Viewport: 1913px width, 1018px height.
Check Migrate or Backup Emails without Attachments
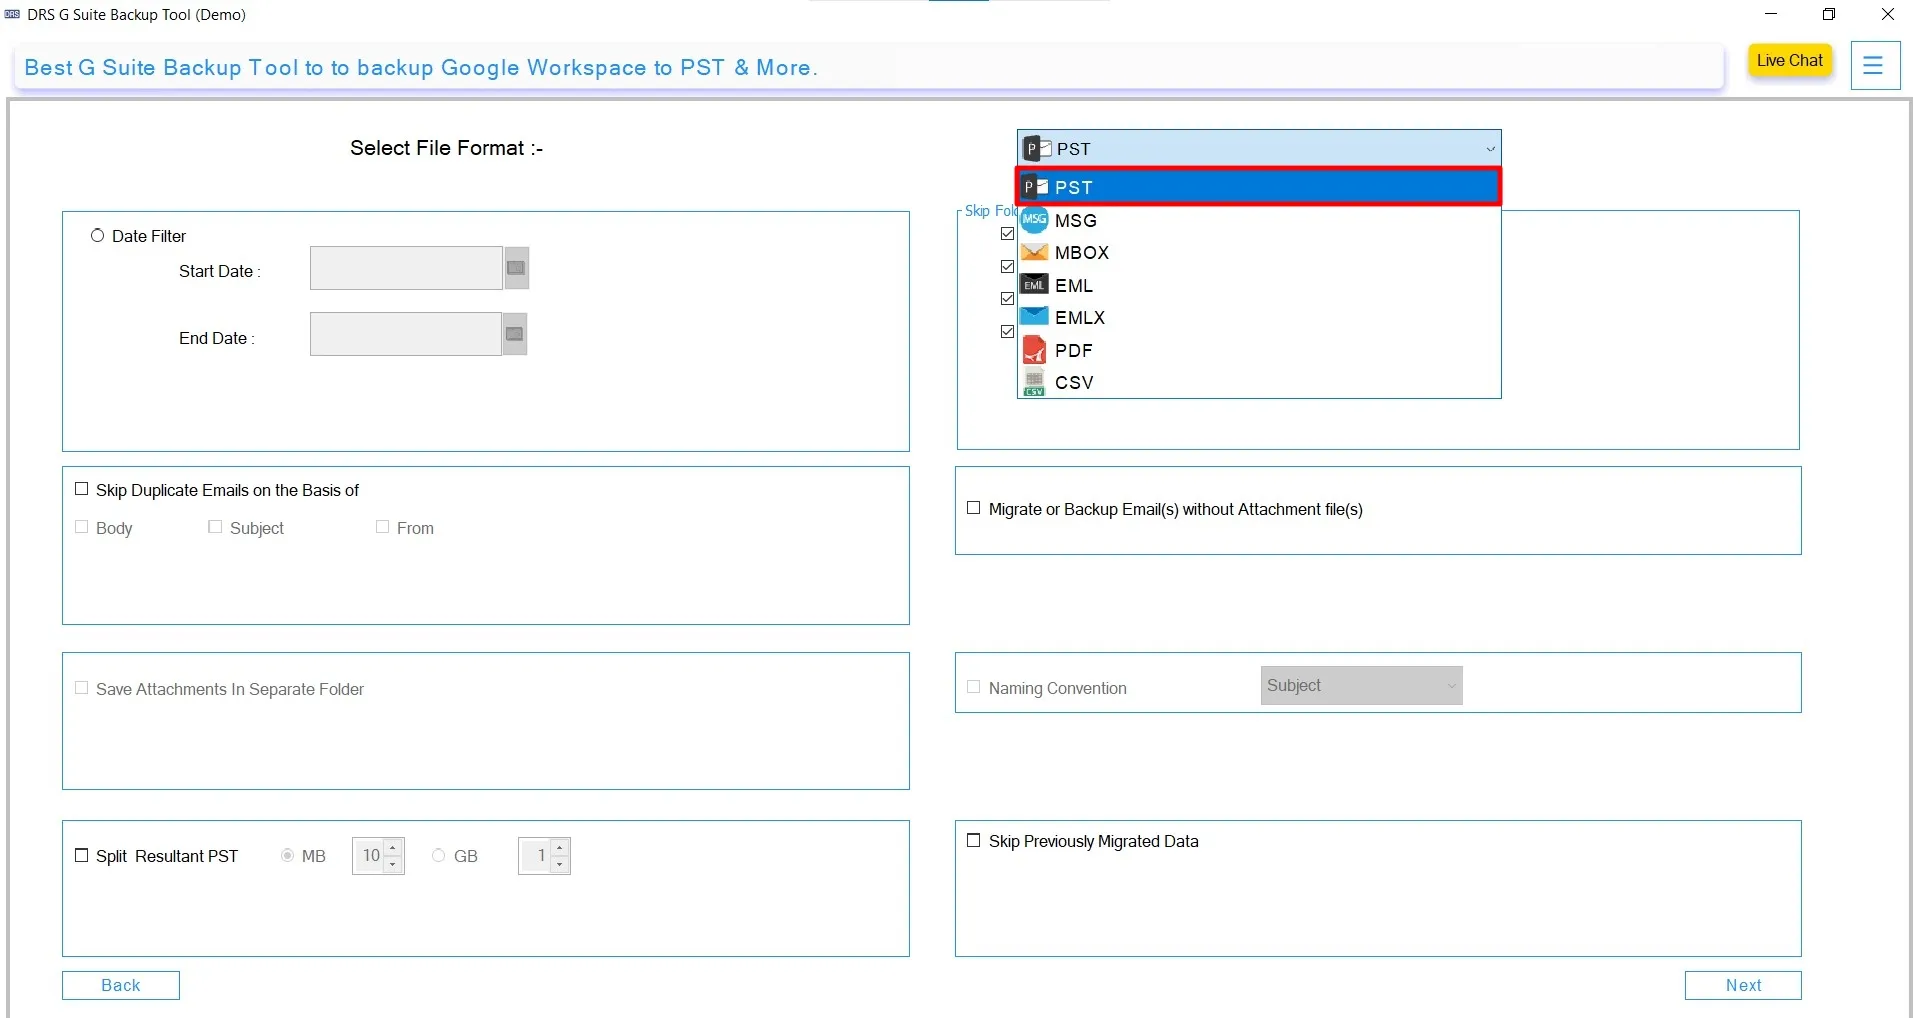coord(974,508)
